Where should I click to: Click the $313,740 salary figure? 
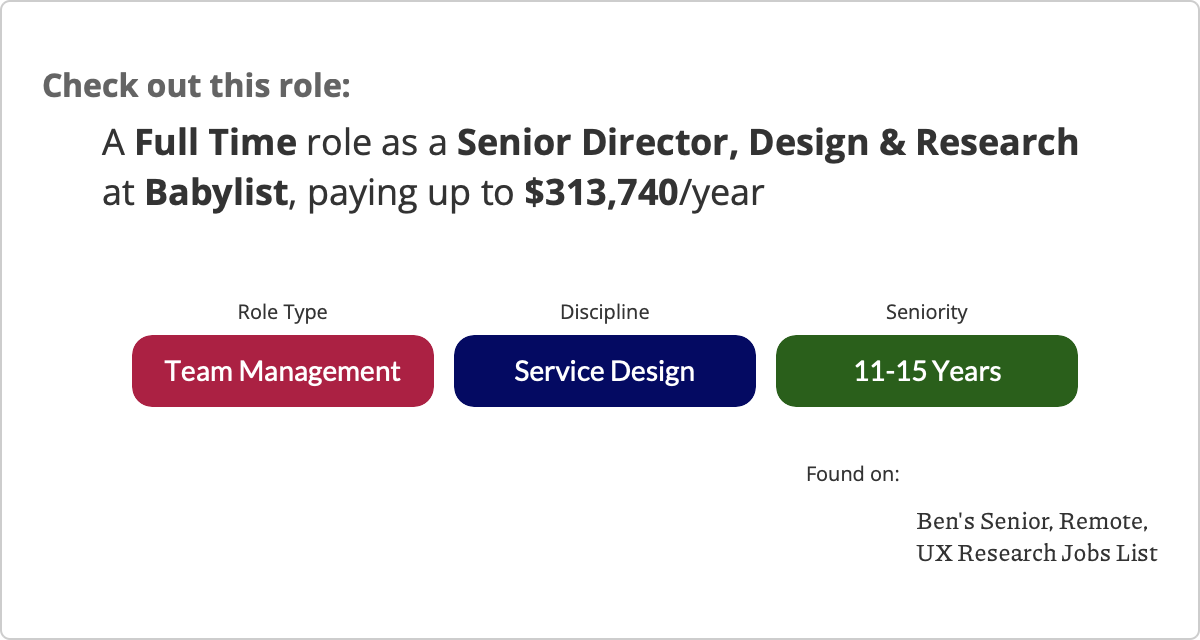coord(601,192)
